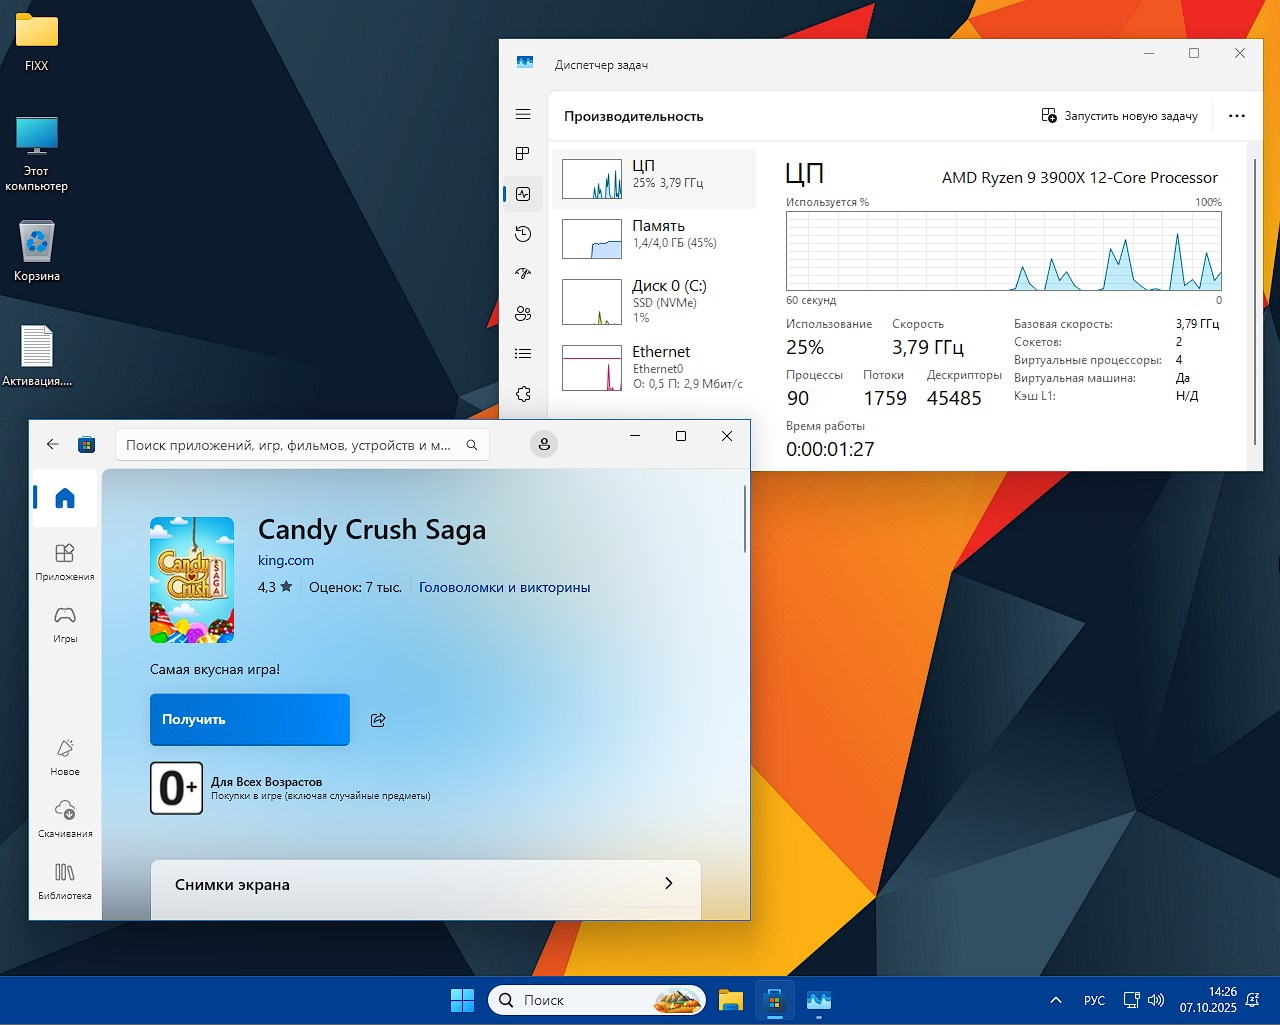Open the Головоломки и викторины category link
This screenshot has width=1280, height=1025.
point(504,587)
